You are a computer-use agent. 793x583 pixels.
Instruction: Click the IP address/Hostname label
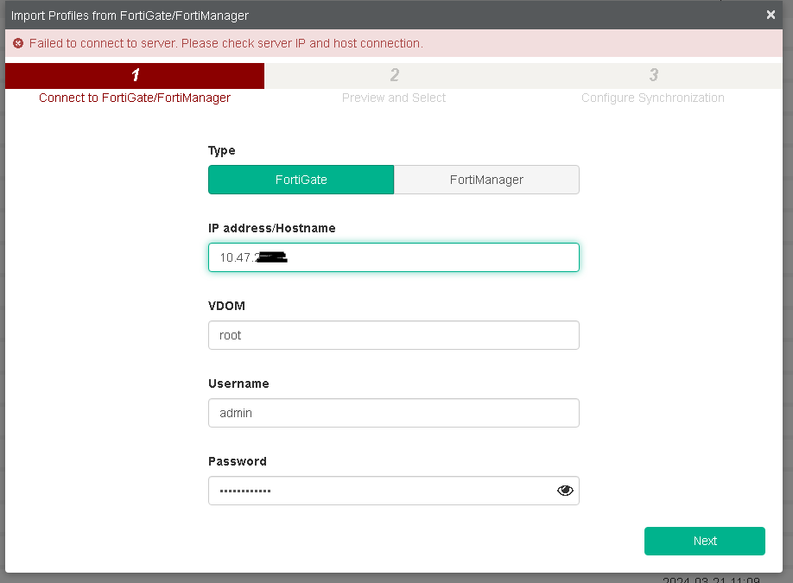272,228
